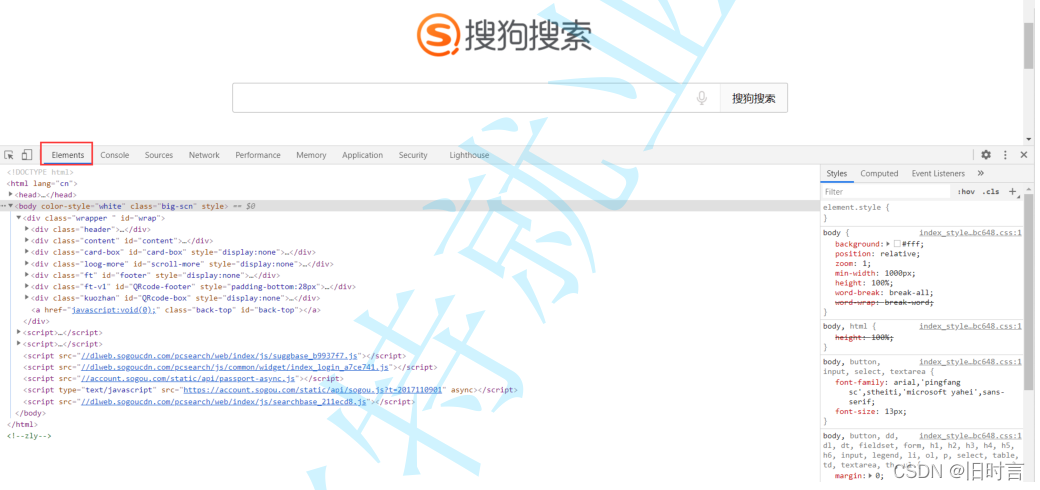Expand the QRcode-box div node
Image resolution: width=1040 pixels, height=490 pixels.
pos(27,298)
